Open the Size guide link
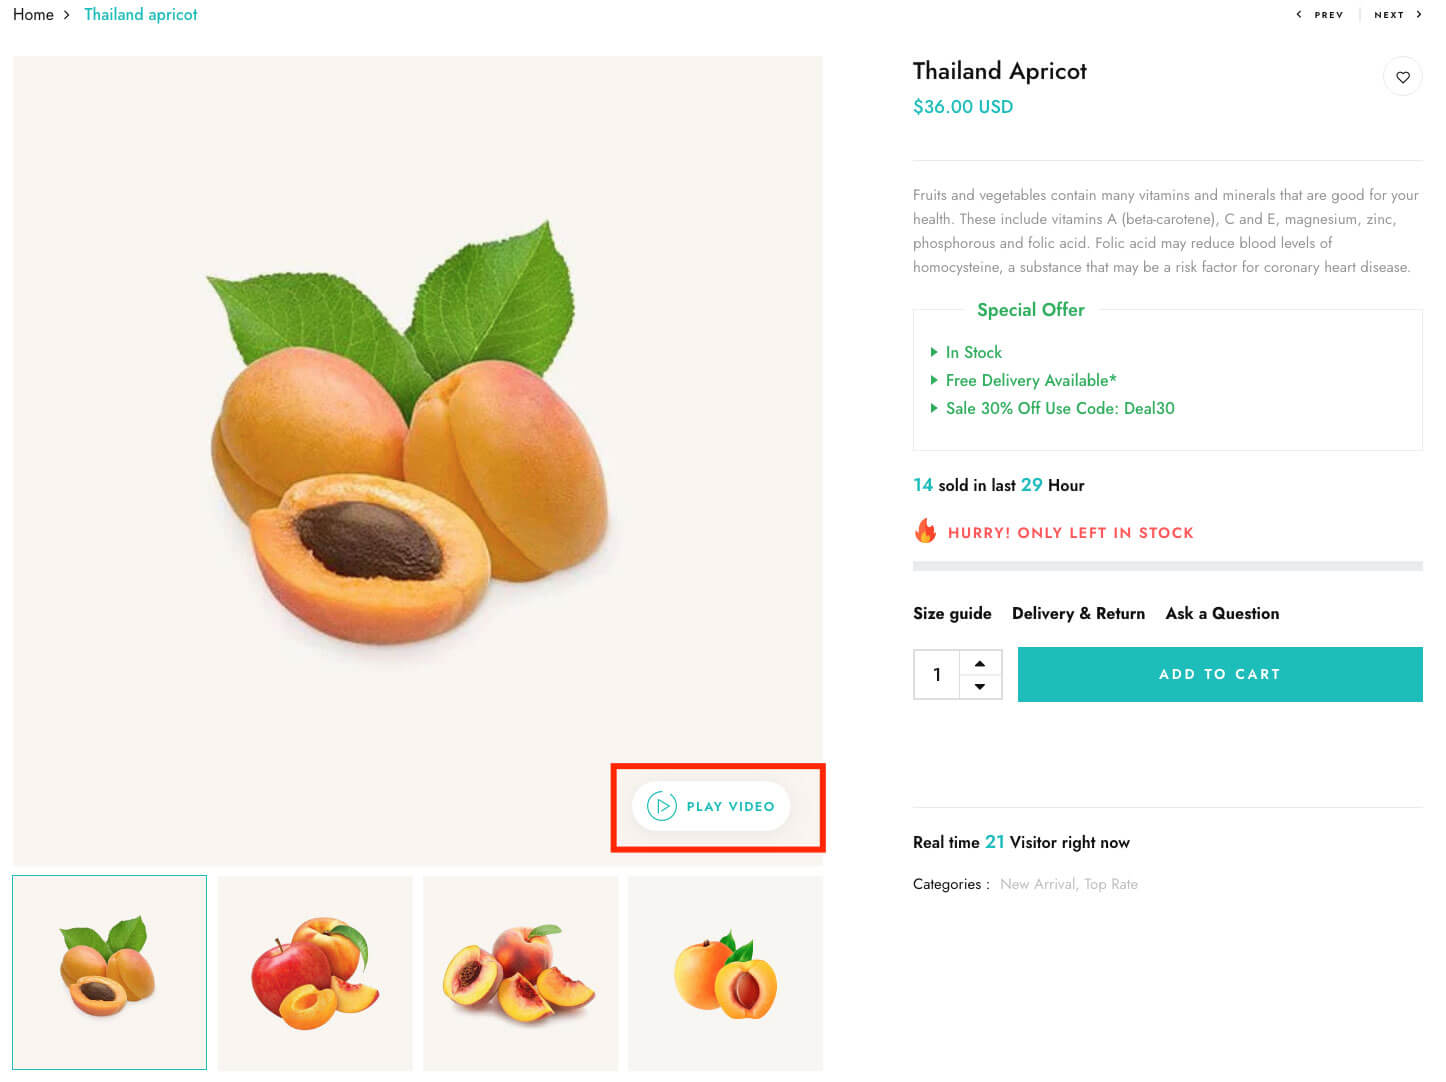 (x=952, y=613)
